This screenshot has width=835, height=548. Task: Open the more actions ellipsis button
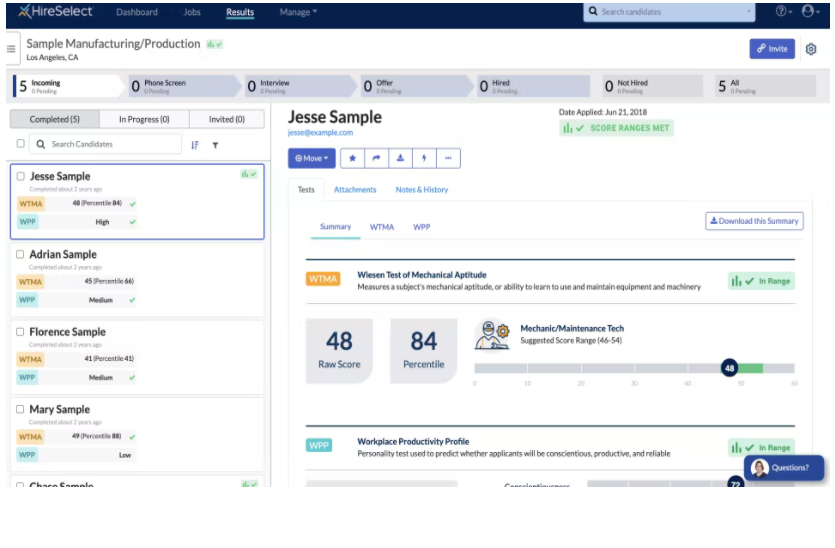[448, 158]
